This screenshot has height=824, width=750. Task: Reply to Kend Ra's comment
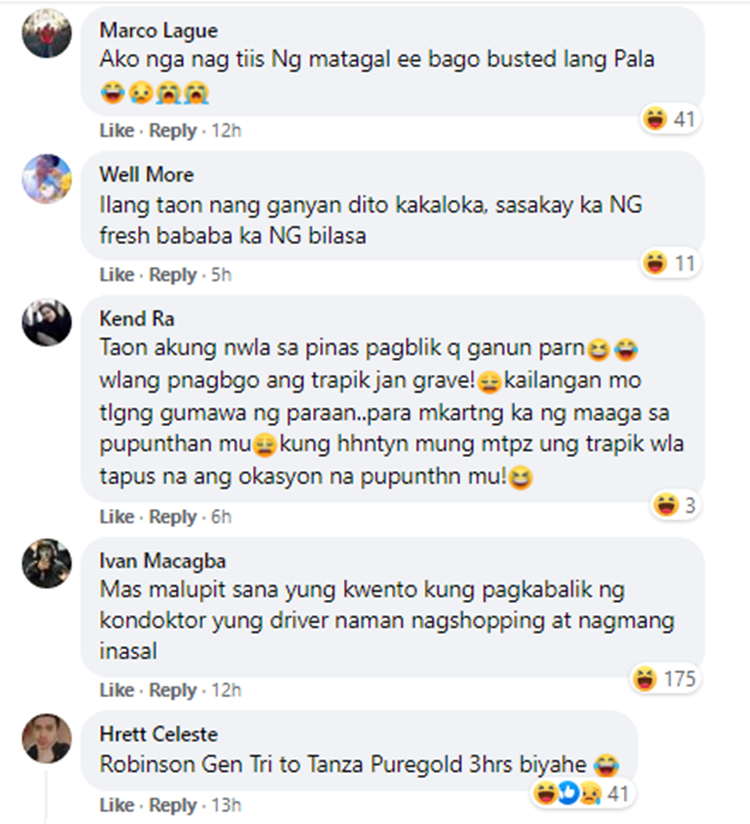pyautogui.click(x=173, y=517)
